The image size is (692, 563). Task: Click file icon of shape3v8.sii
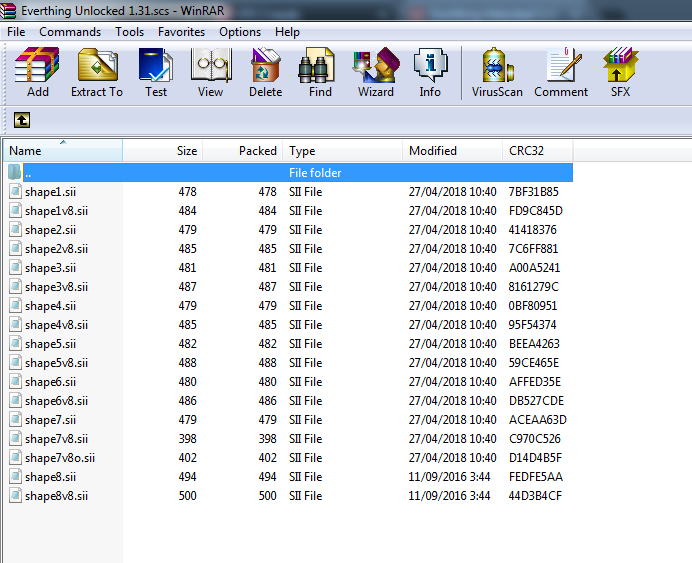15,286
